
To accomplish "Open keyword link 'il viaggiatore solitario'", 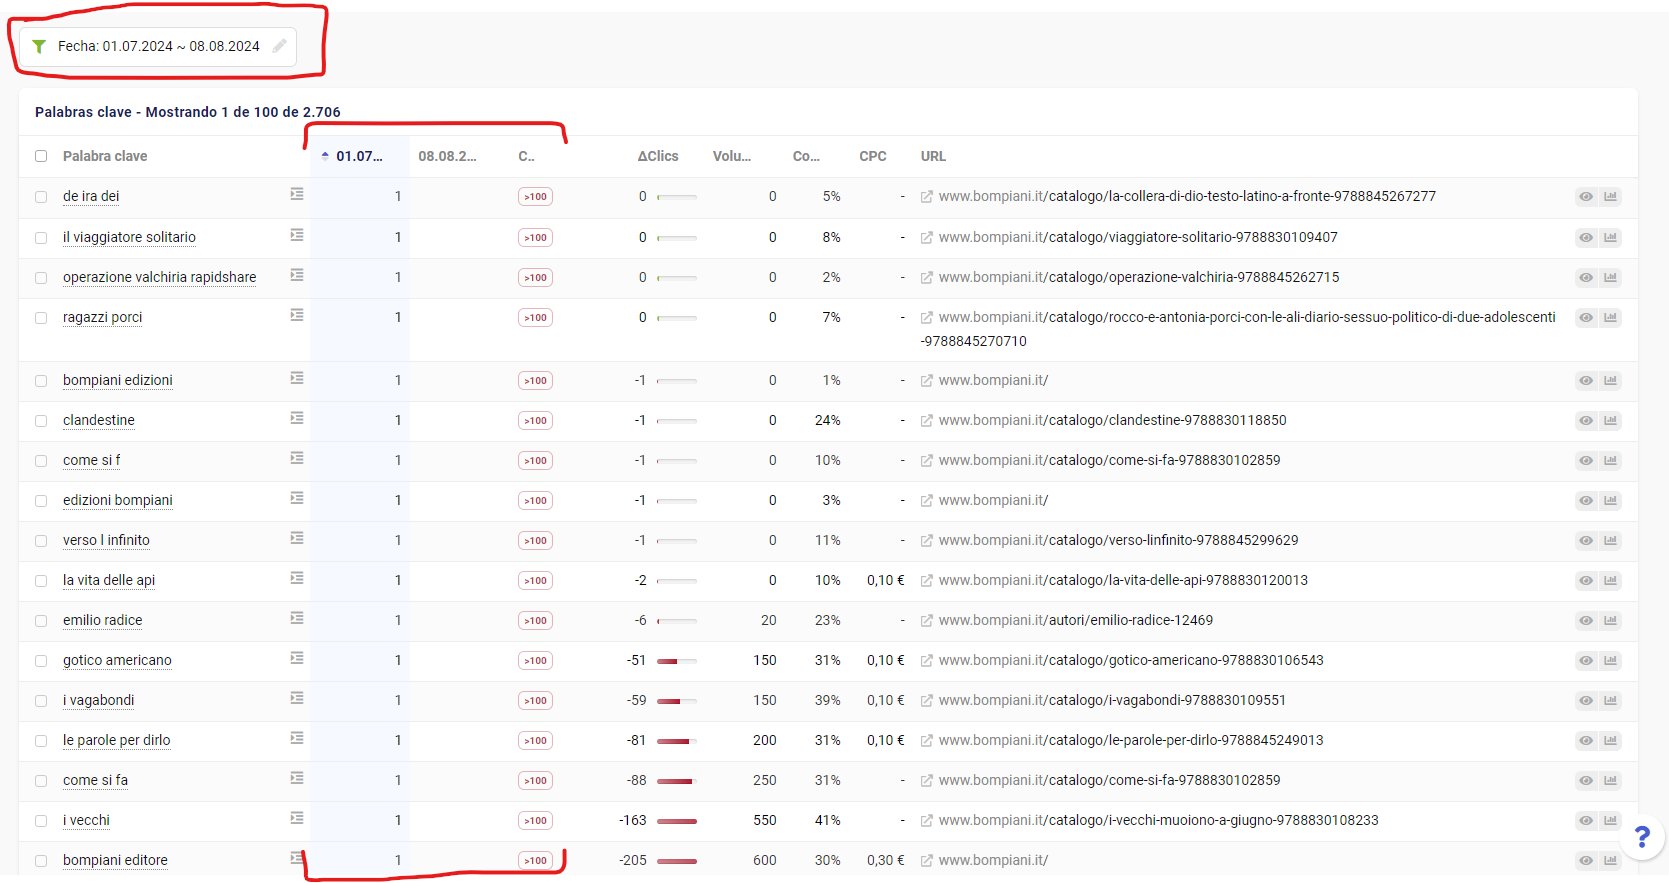I will 129,237.
